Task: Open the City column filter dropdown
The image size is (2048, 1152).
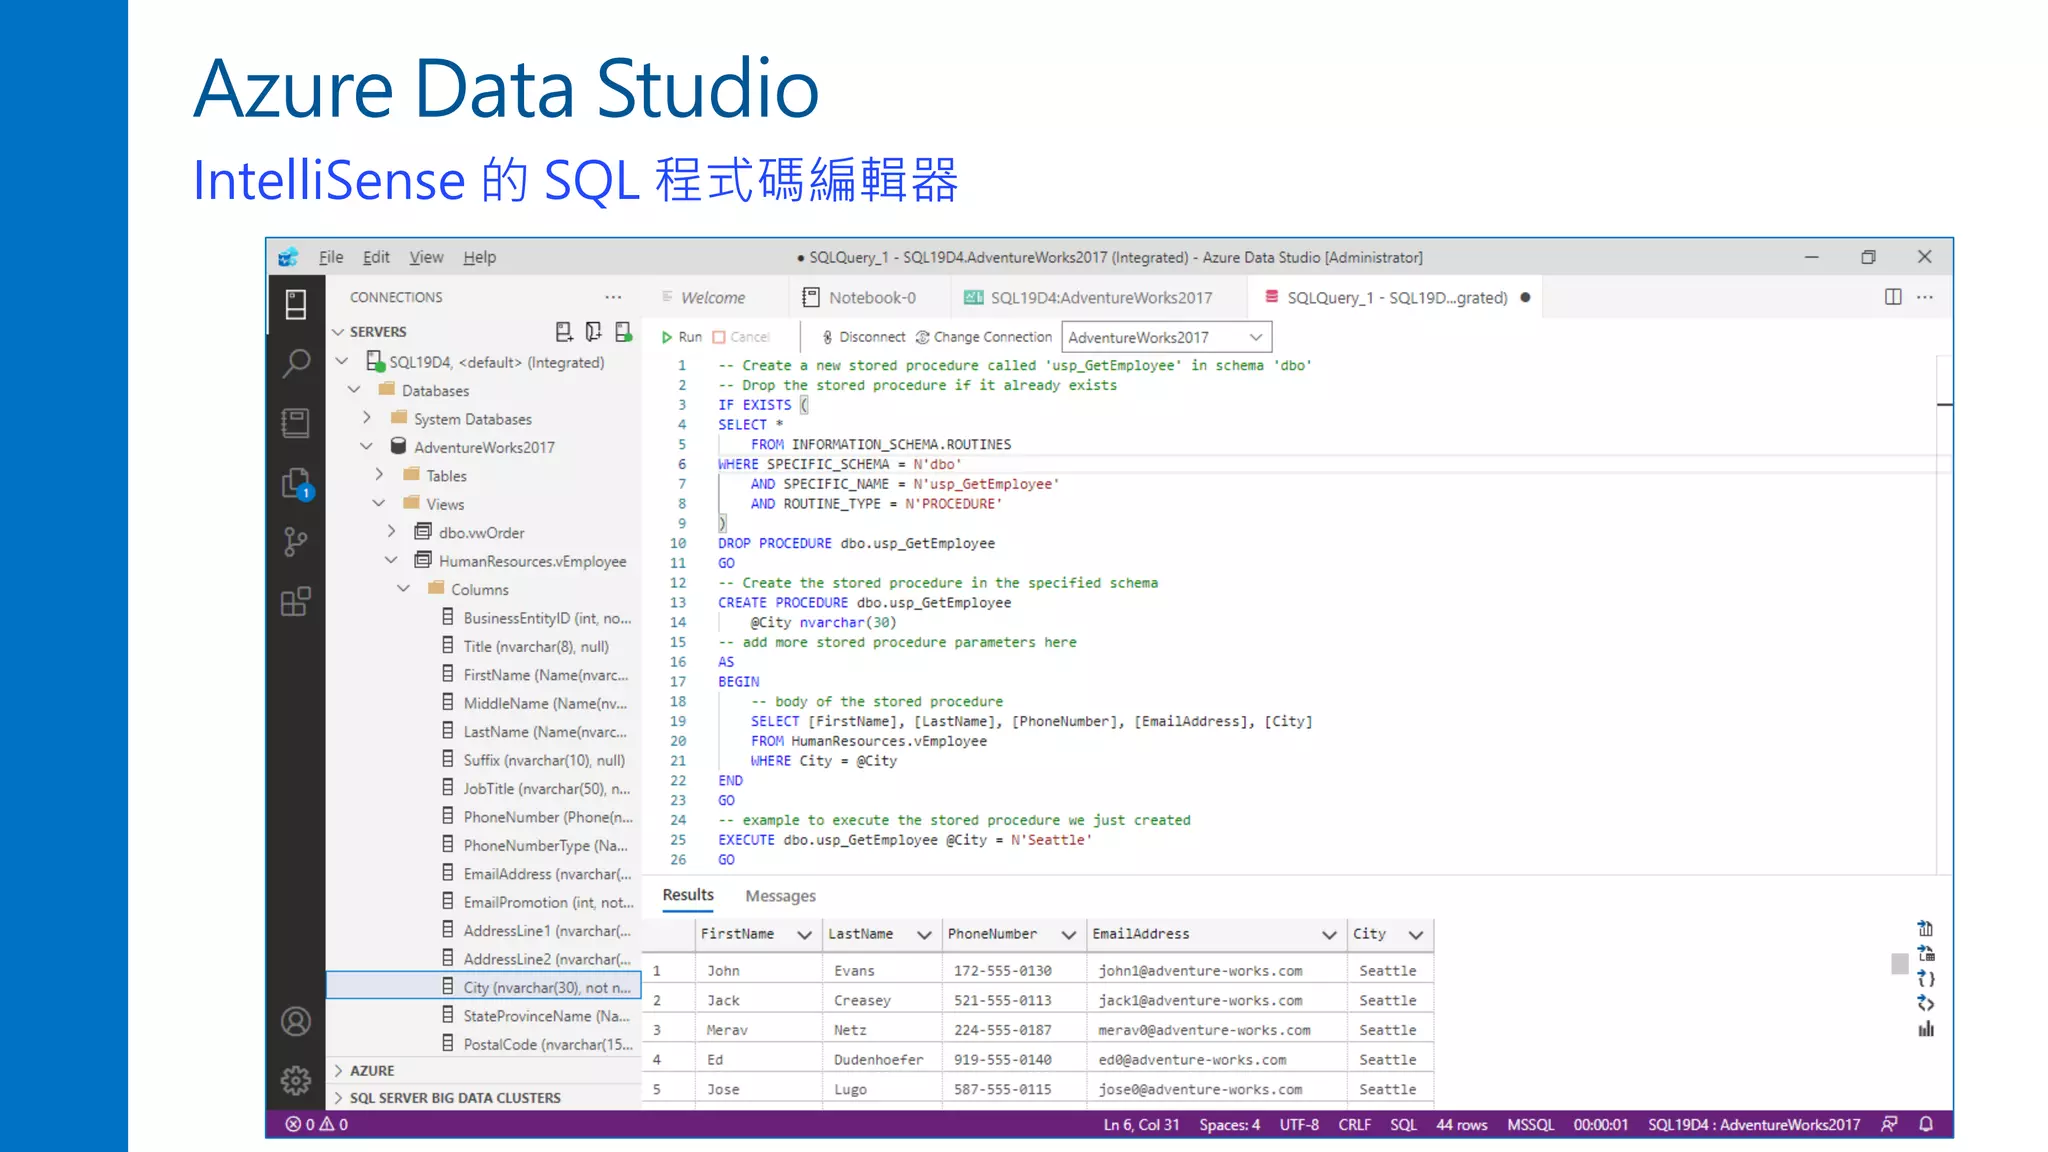Action: 1416,934
